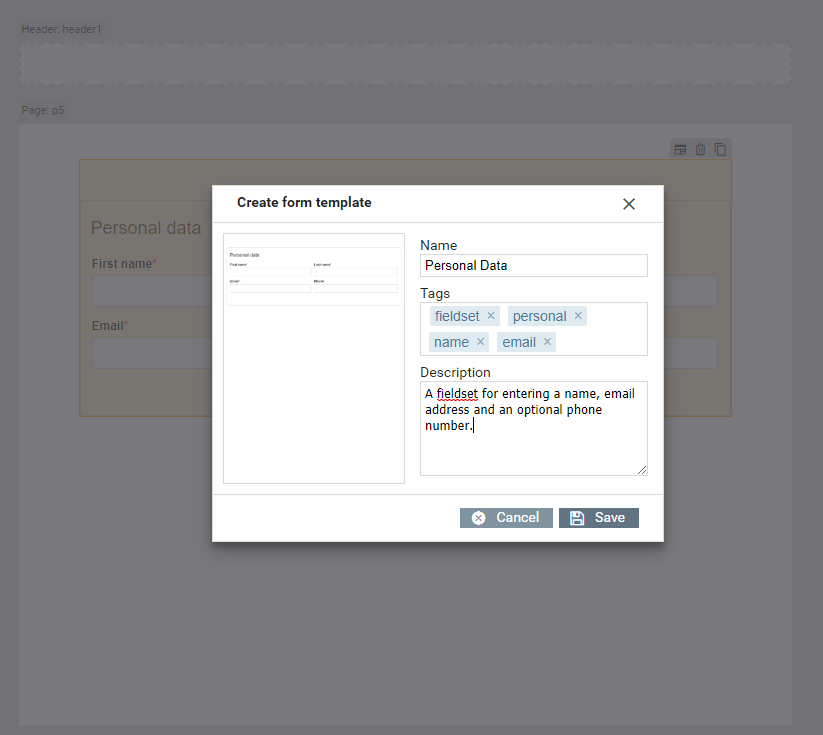Click the "fieldset" tag label
823x735 pixels.
[458, 316]
